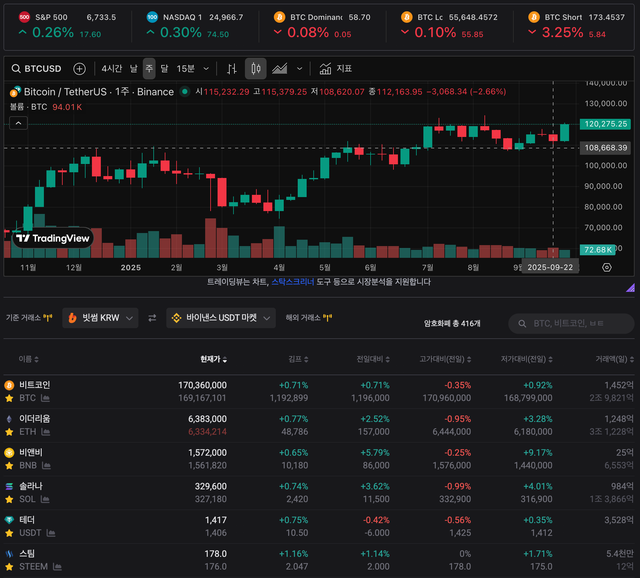Viewport: 640px width, 578px height.
Task: Toggle favorite star for 비트코인
Action: (10, 398)
